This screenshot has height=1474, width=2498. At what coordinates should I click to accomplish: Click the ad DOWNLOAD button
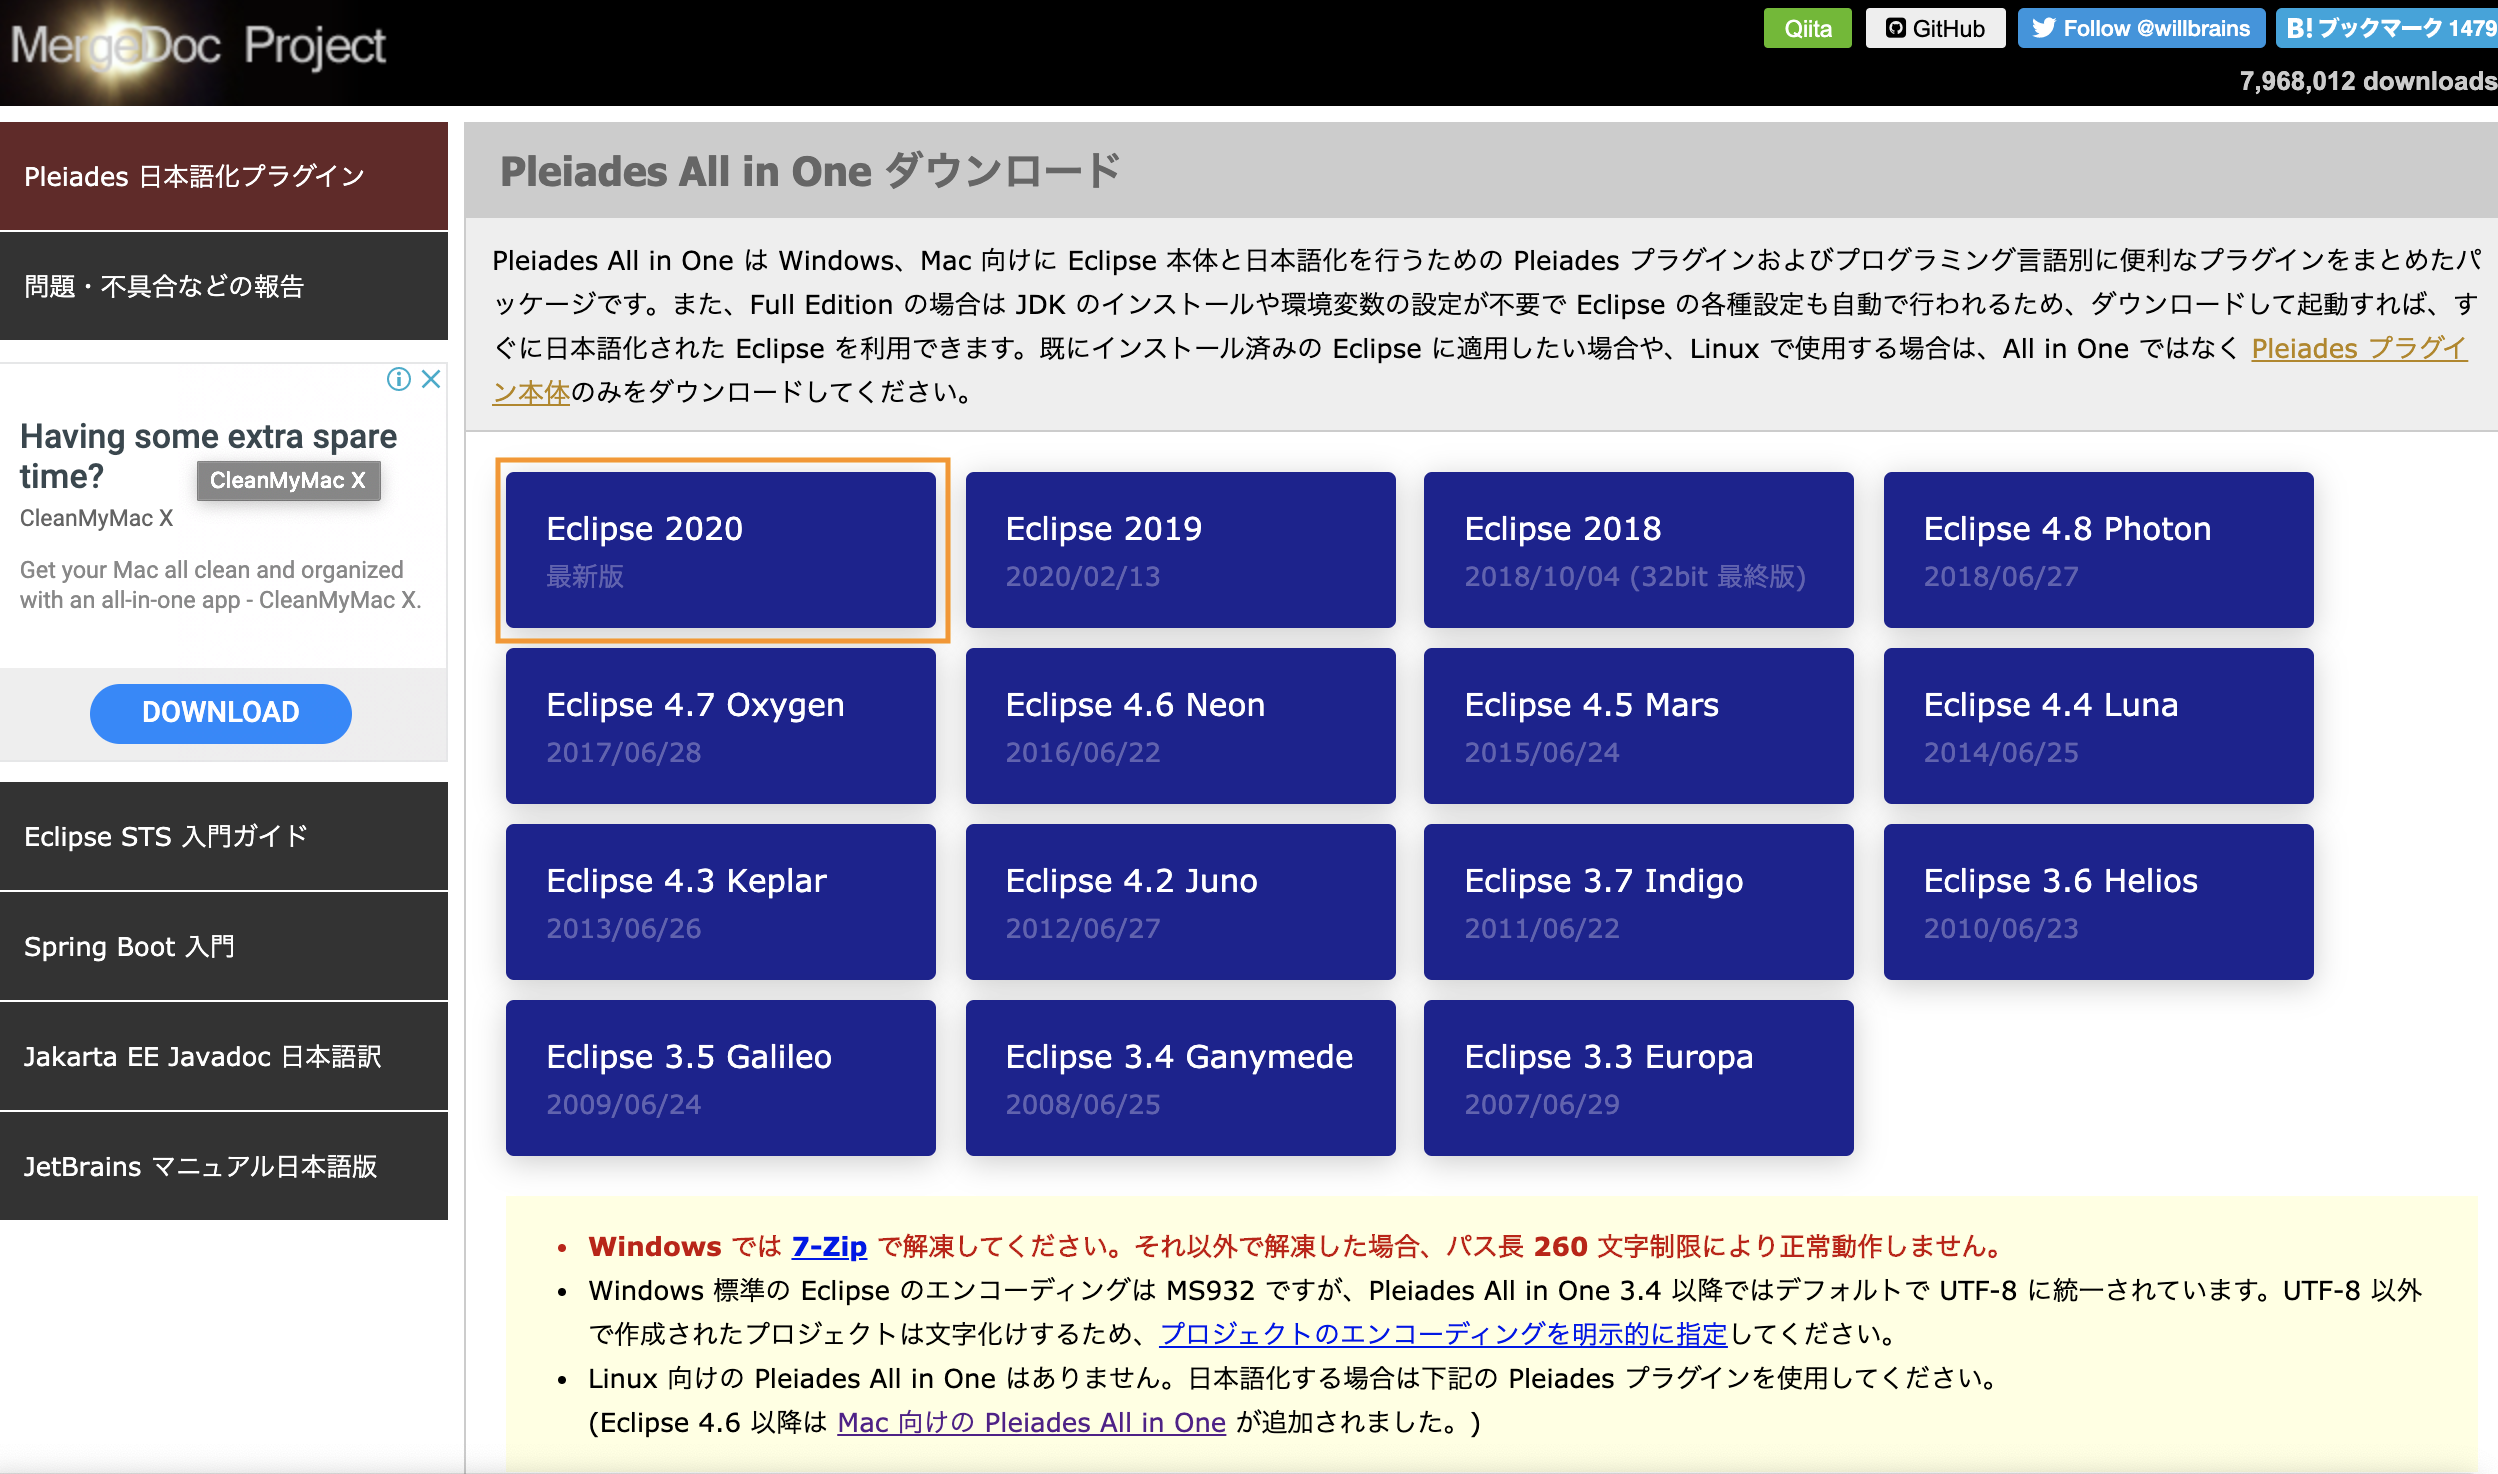coord(221,712)
